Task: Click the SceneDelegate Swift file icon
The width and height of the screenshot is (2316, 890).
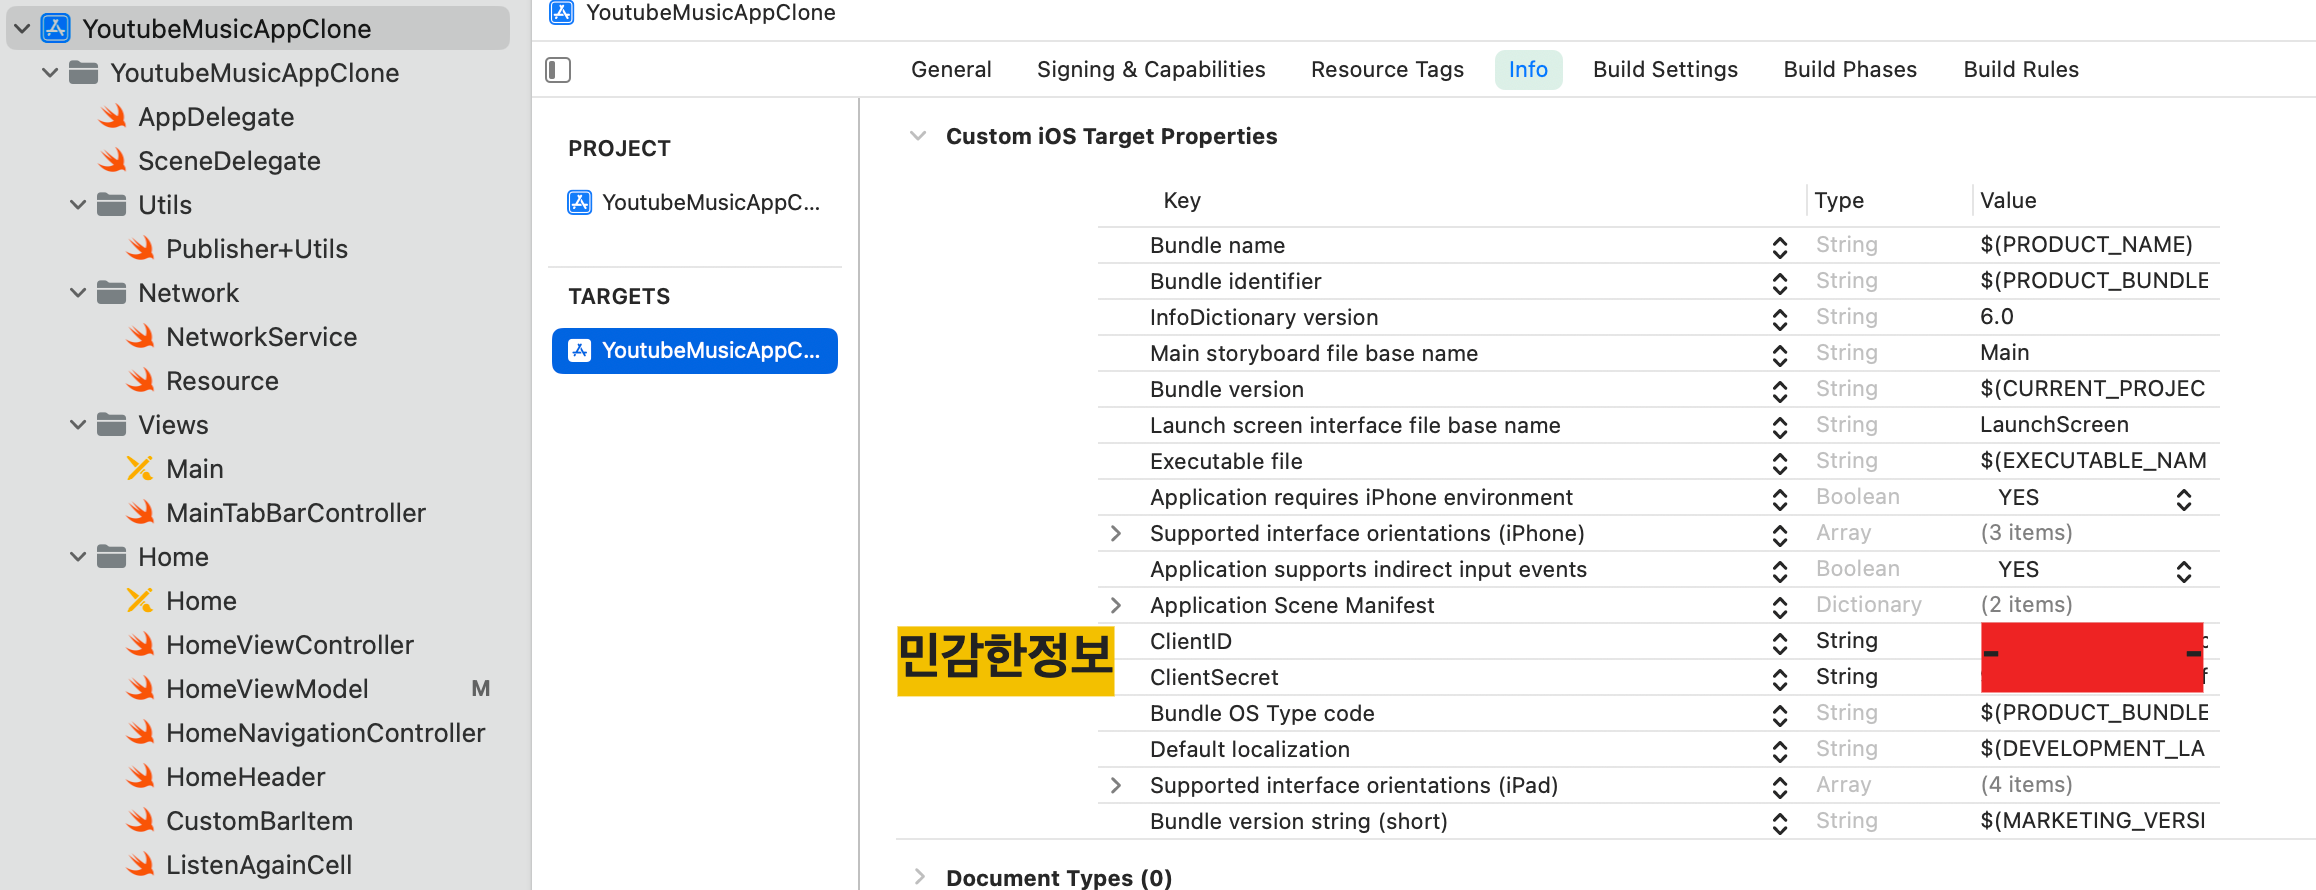Action: click(113, 160)
